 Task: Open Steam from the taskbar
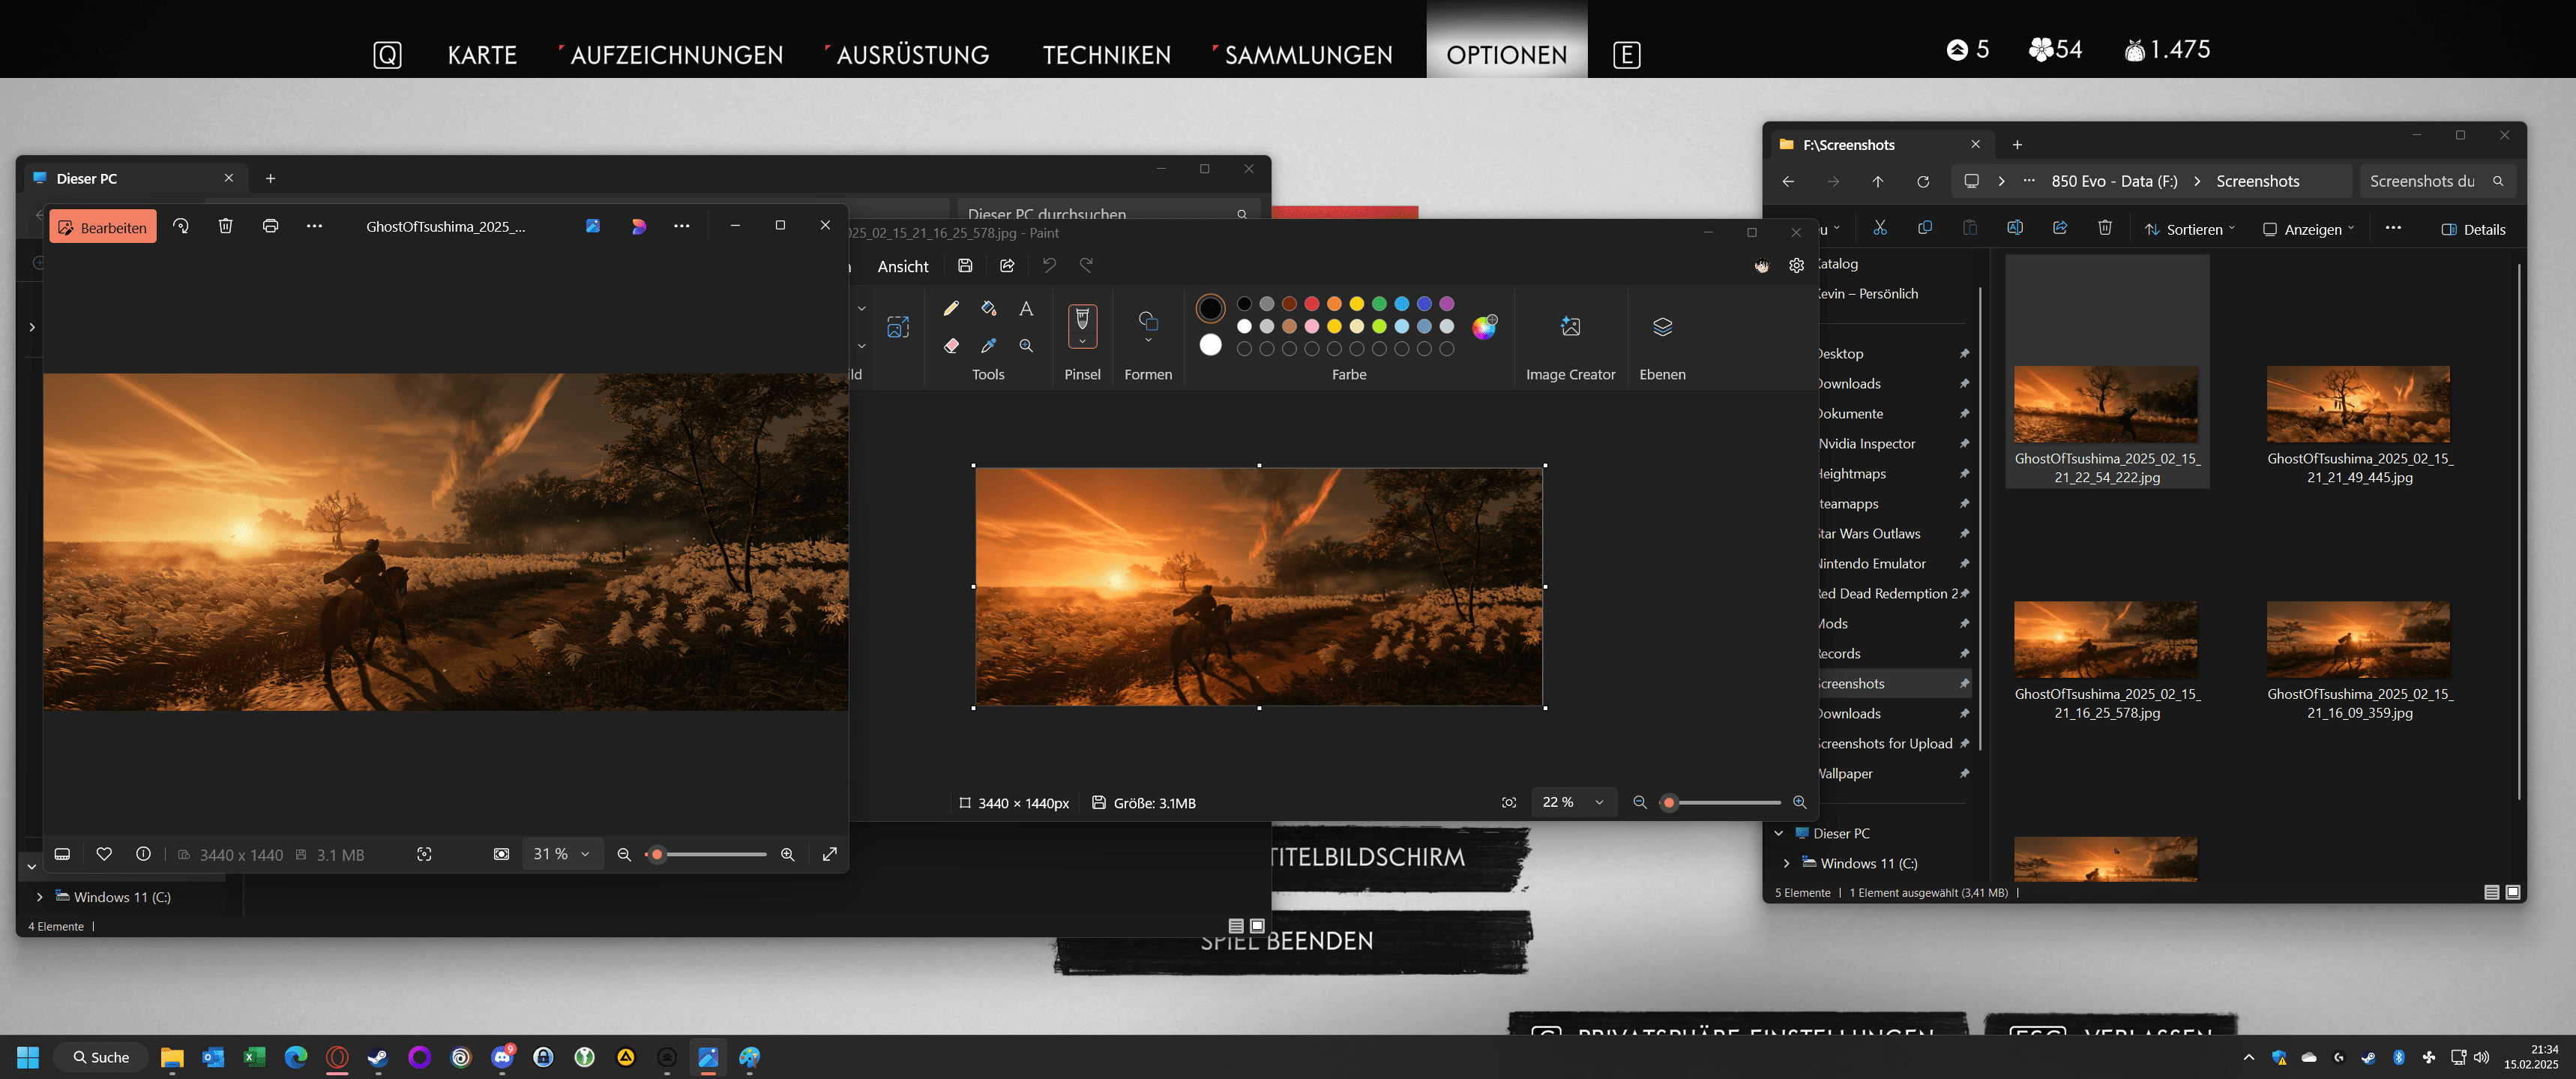tap(377, 1057)
